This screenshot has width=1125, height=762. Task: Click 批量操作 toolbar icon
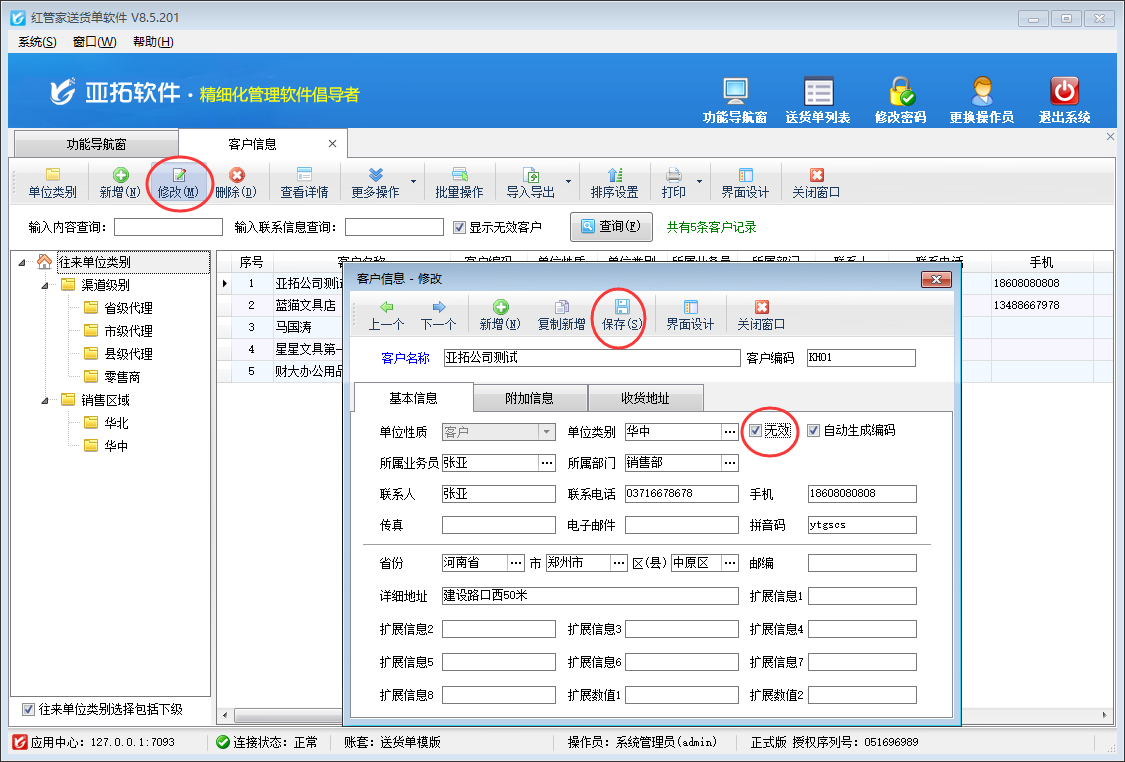point(459,183)
